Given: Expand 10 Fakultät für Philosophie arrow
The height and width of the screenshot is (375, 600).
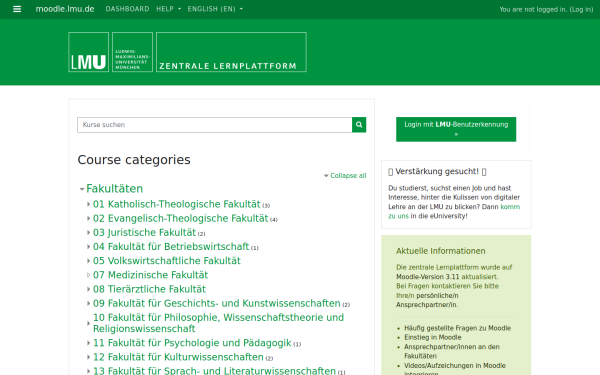Looking at the screenshot, I should click(88, 323).
